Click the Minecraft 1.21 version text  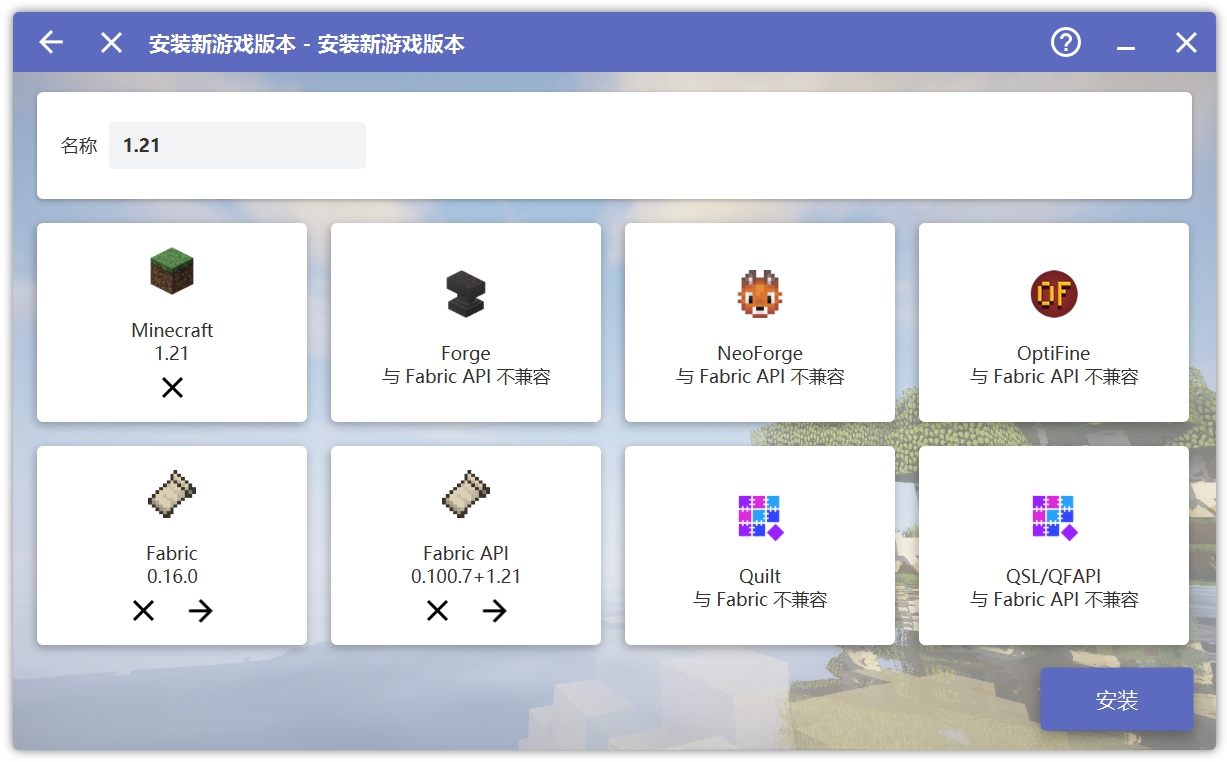pos(172,353)
